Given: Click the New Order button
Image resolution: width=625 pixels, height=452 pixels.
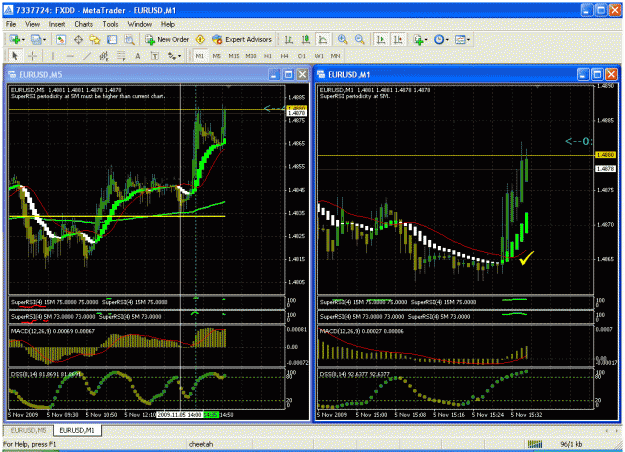Looking at the screenshot, I should (x=167, y=39).
